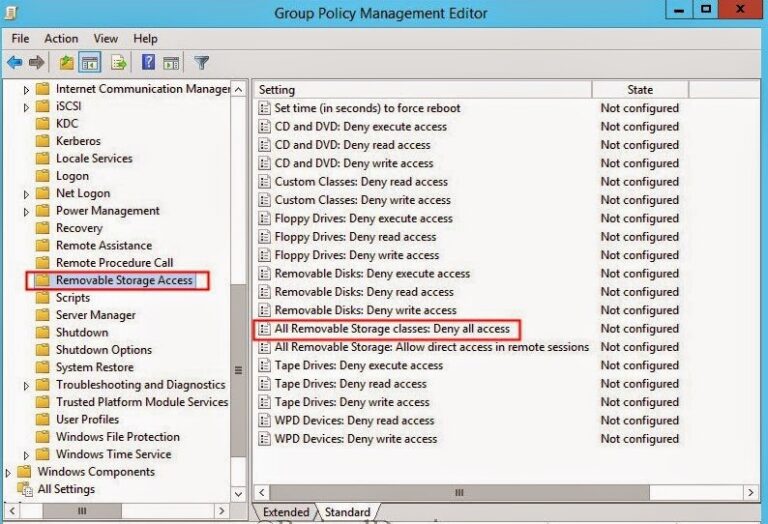Select CD and DVD: Deny read access setting
This screenshot has height=524, width=768.
click(x=352, y=145)
